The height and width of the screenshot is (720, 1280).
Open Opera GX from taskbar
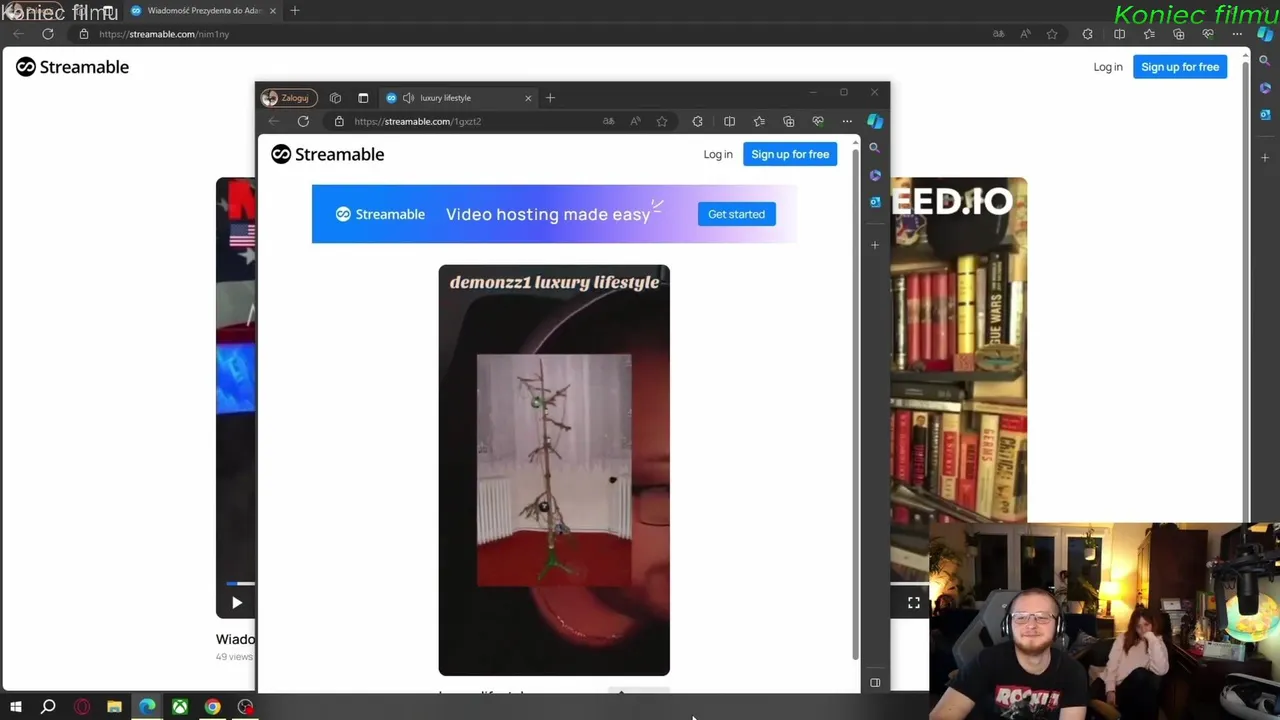pyautogui.click(x=82, y=707)
